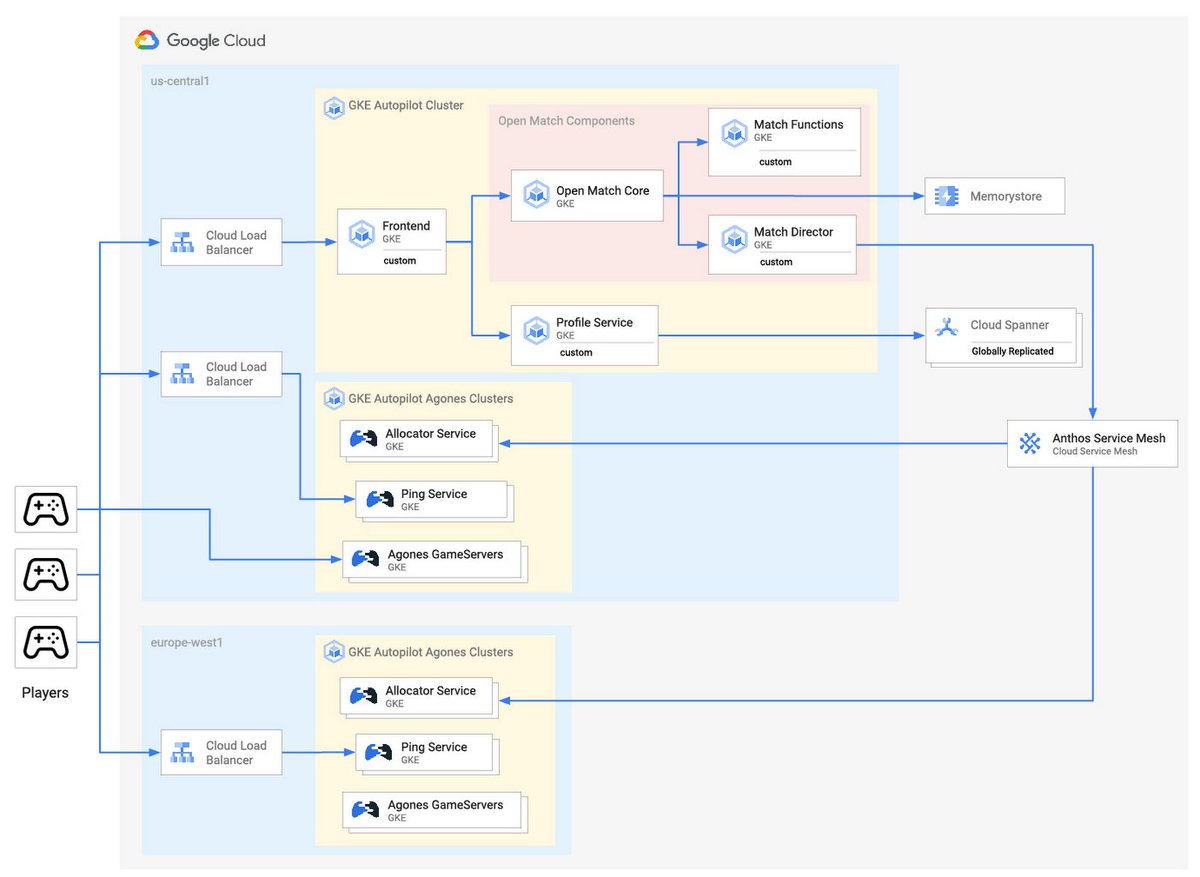Click the europe-west1 Ping Service icon
Image resolution: width=1200 pixels, height=877 pixels.
379,752
